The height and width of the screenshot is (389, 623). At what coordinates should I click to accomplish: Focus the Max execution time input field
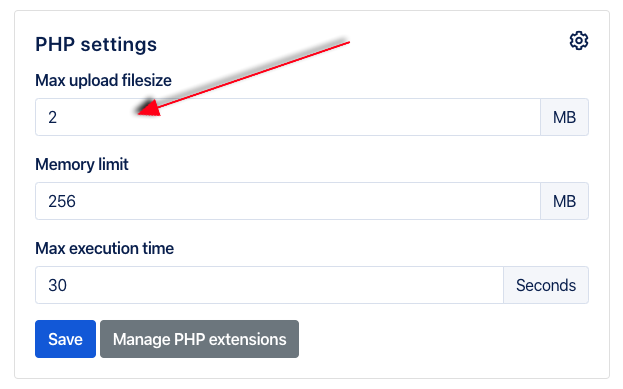[x=269, y=285]
